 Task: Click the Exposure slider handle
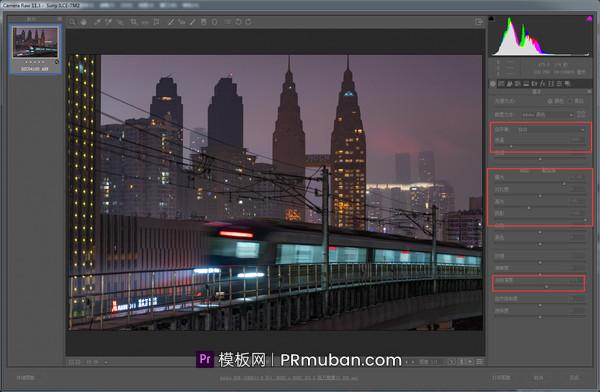(x=564, y=184)
